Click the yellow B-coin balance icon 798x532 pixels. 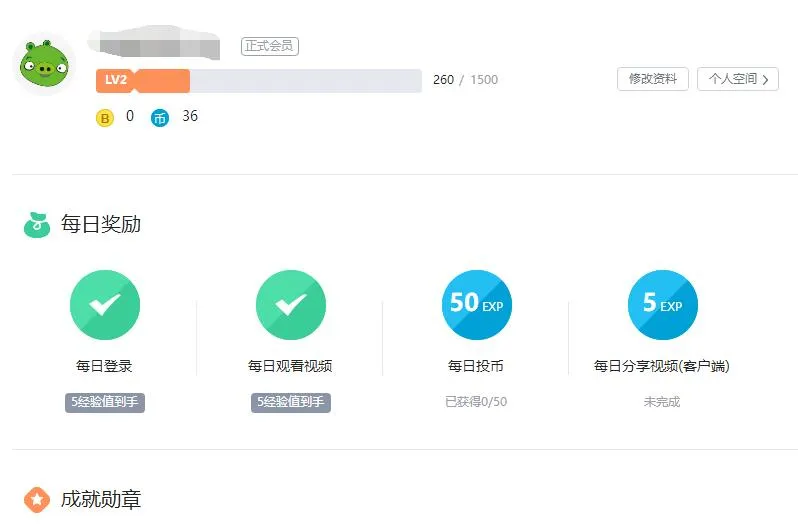(x=105, y=118)
